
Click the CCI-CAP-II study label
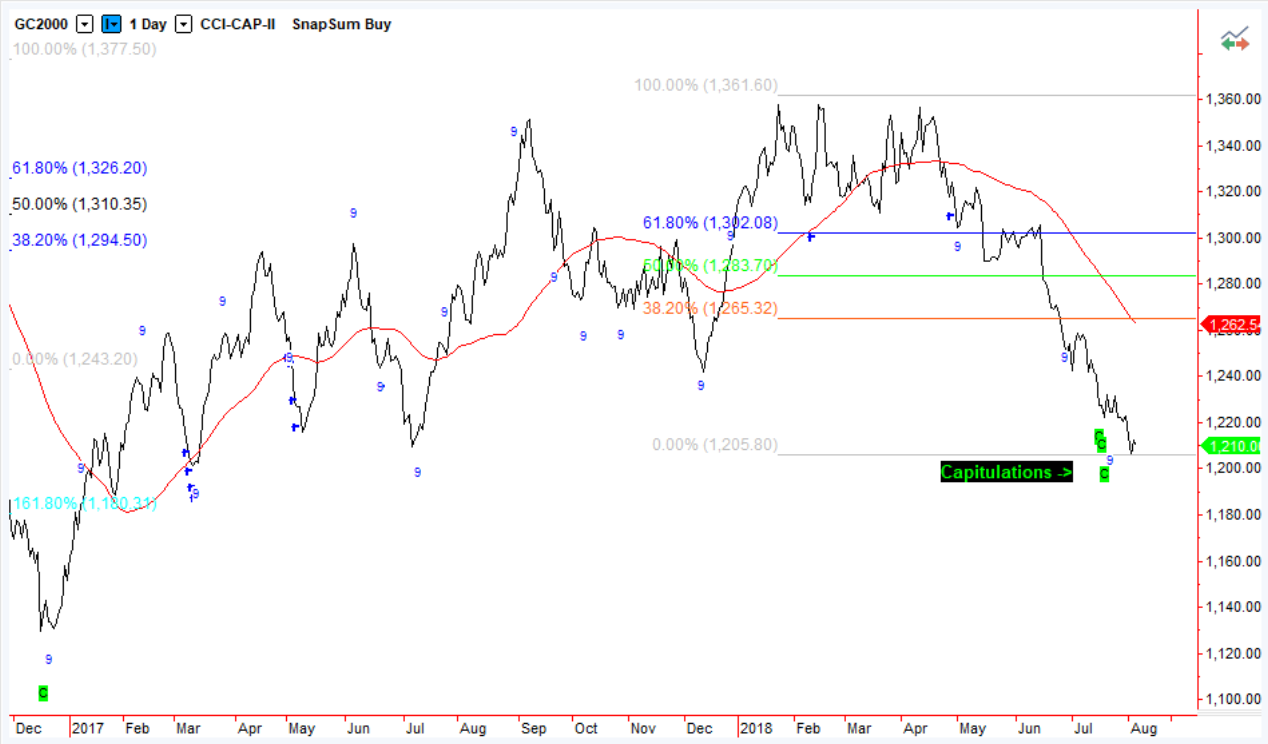[239, 24]
